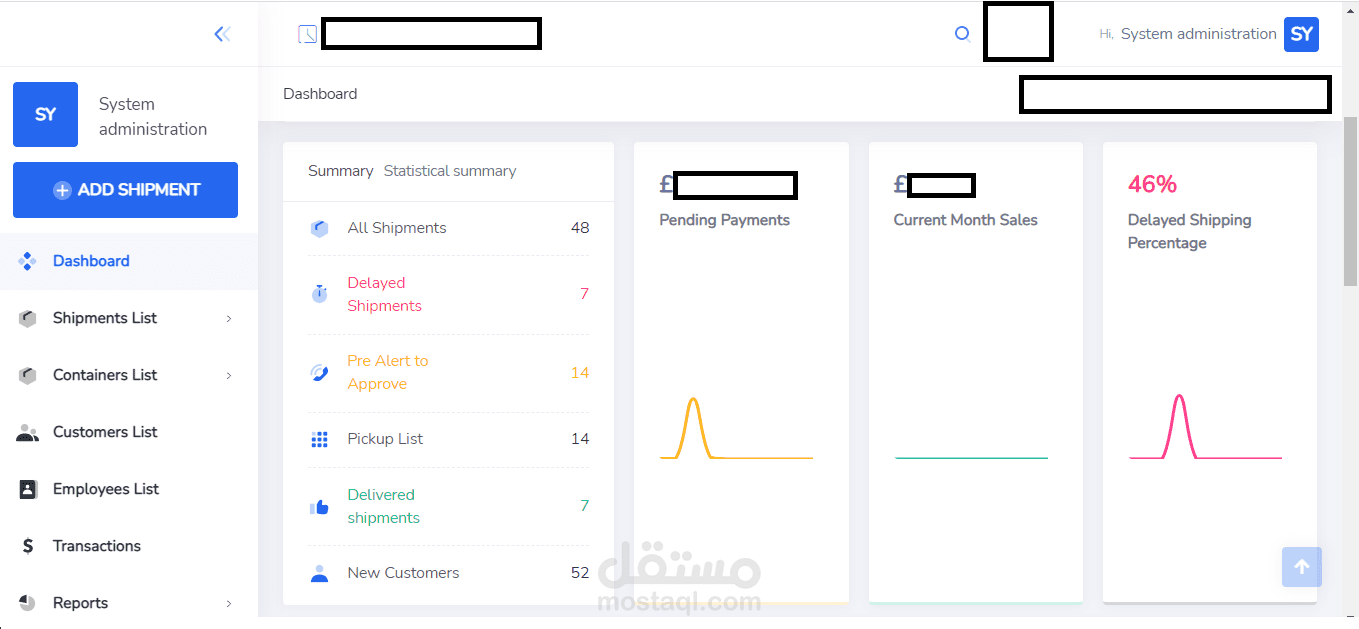Open the All Shipments summary link

coord(397,228)
